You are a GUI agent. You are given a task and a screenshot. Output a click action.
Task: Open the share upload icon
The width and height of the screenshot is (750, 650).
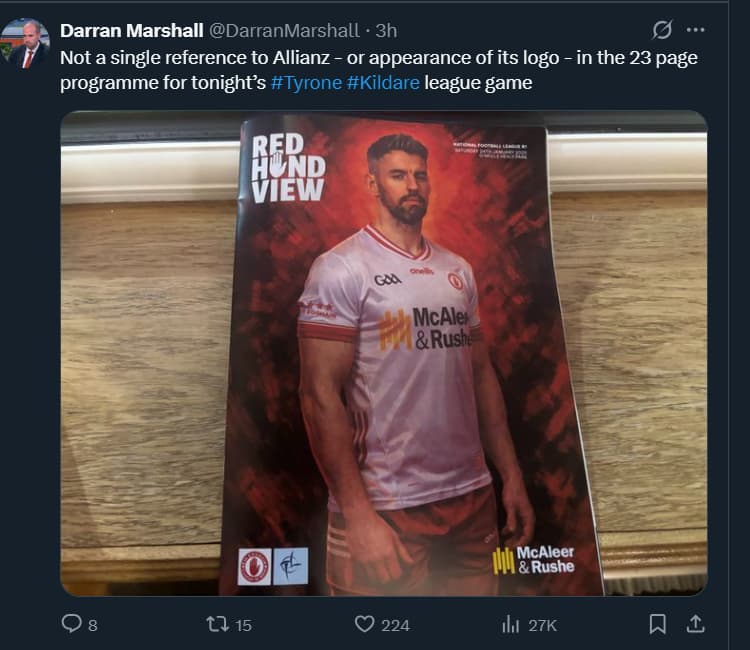pos(695,624)
